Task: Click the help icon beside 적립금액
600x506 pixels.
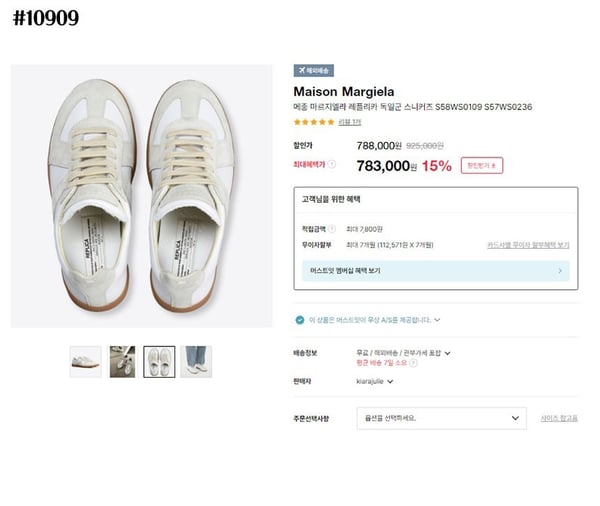Action: 332,229
